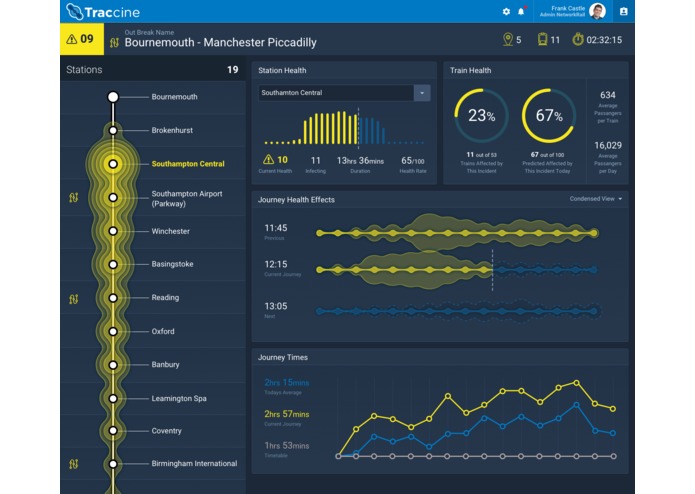The height and width of the screenshot is (494, 695).
Task: Select Southampton Central station row
Action: coord(153,164)
